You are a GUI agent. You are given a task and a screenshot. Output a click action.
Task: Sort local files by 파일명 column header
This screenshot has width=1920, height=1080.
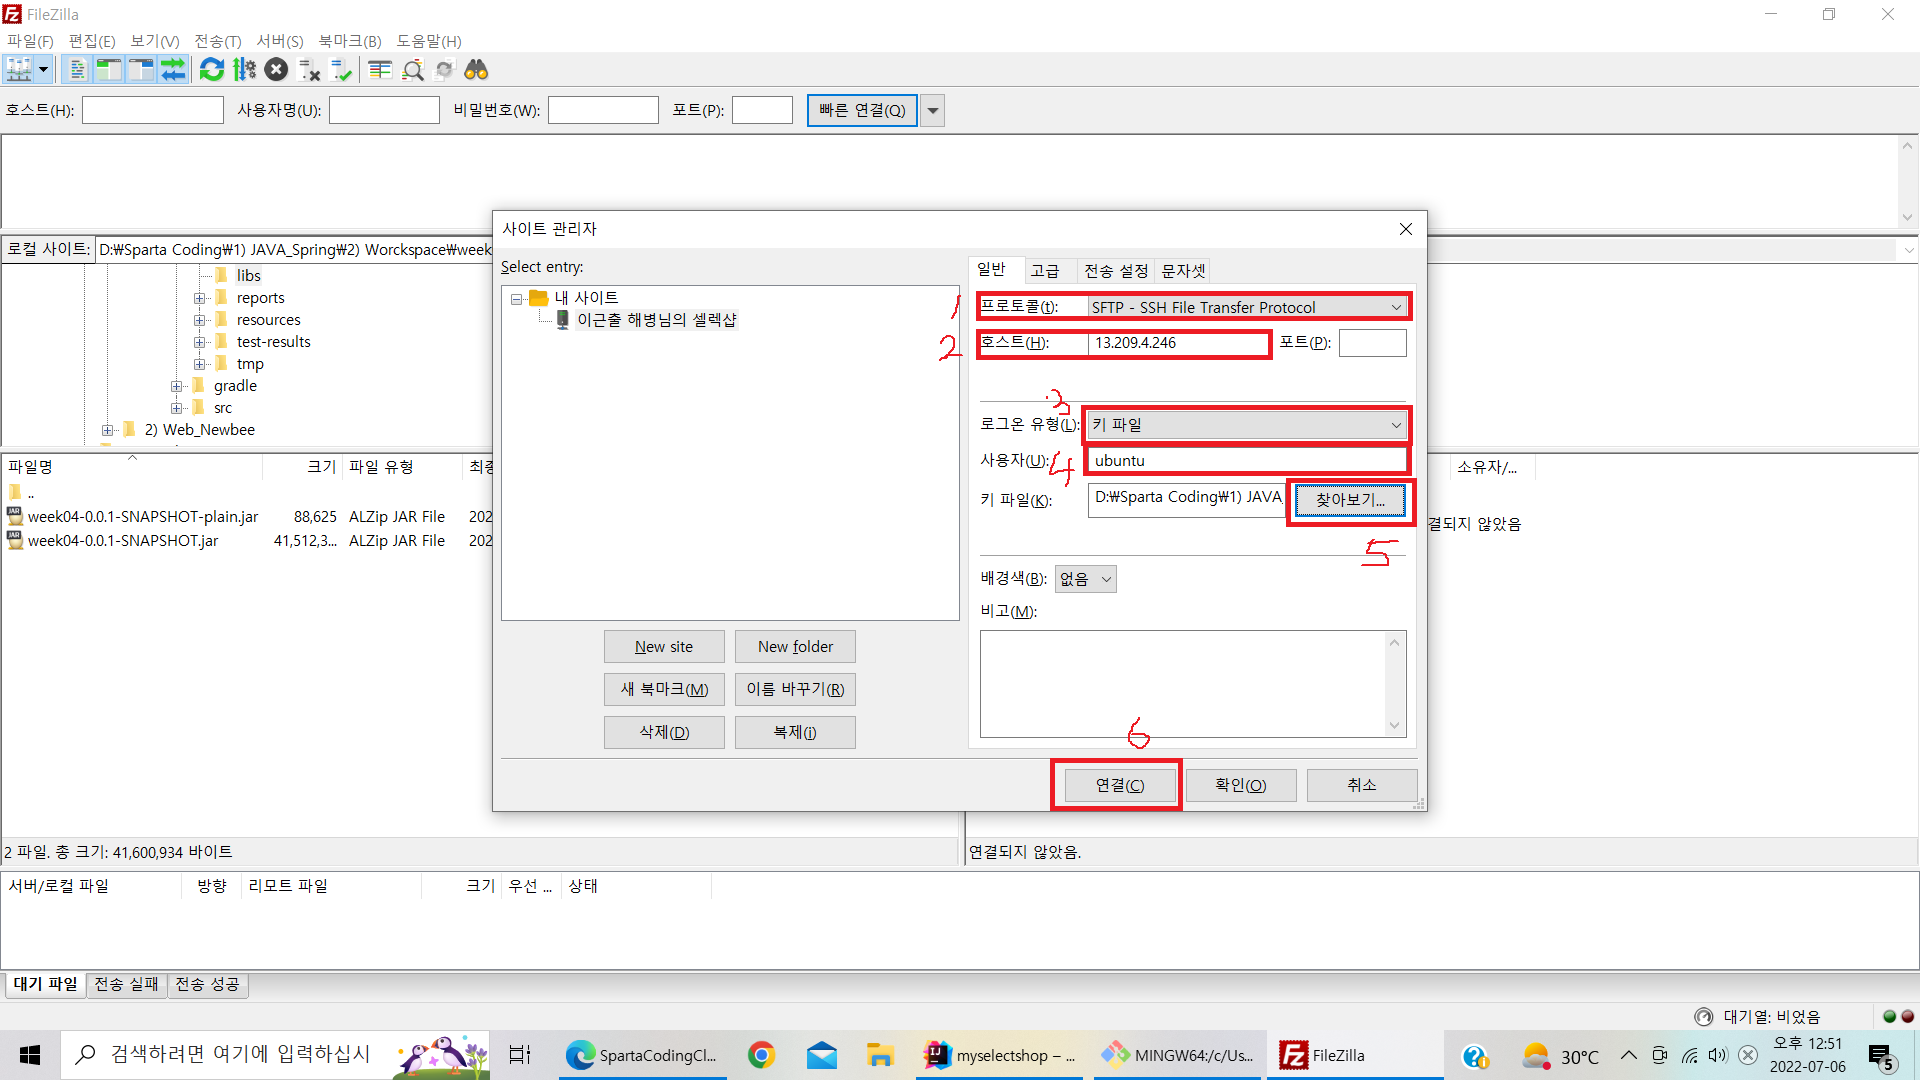(131, 467)
